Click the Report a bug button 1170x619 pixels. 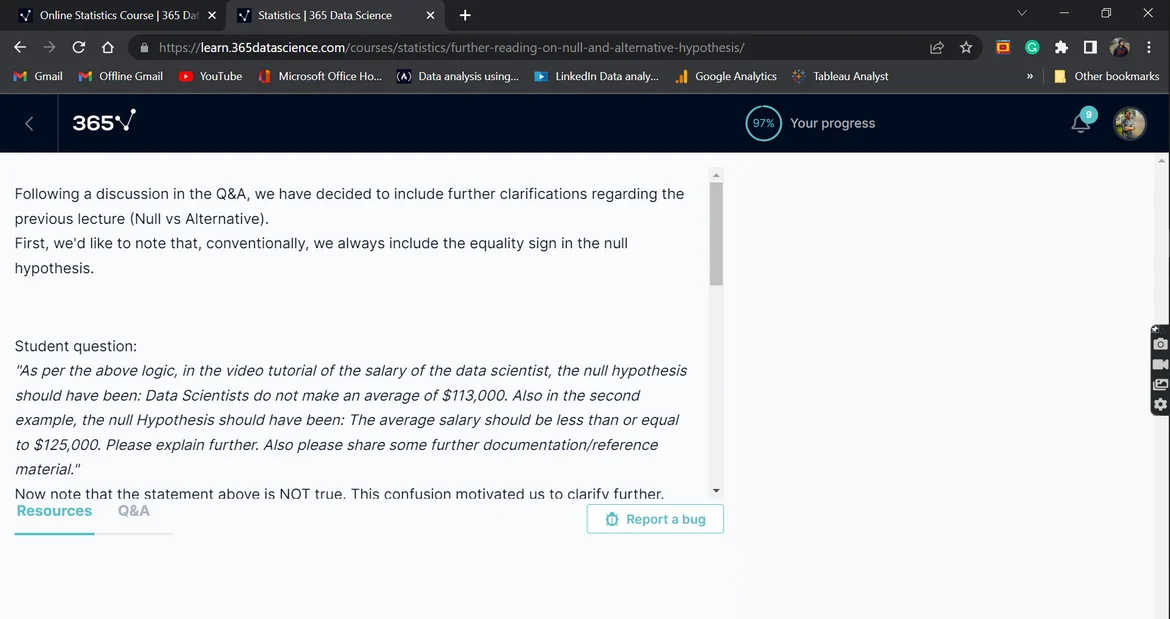(x=655, y=519)
